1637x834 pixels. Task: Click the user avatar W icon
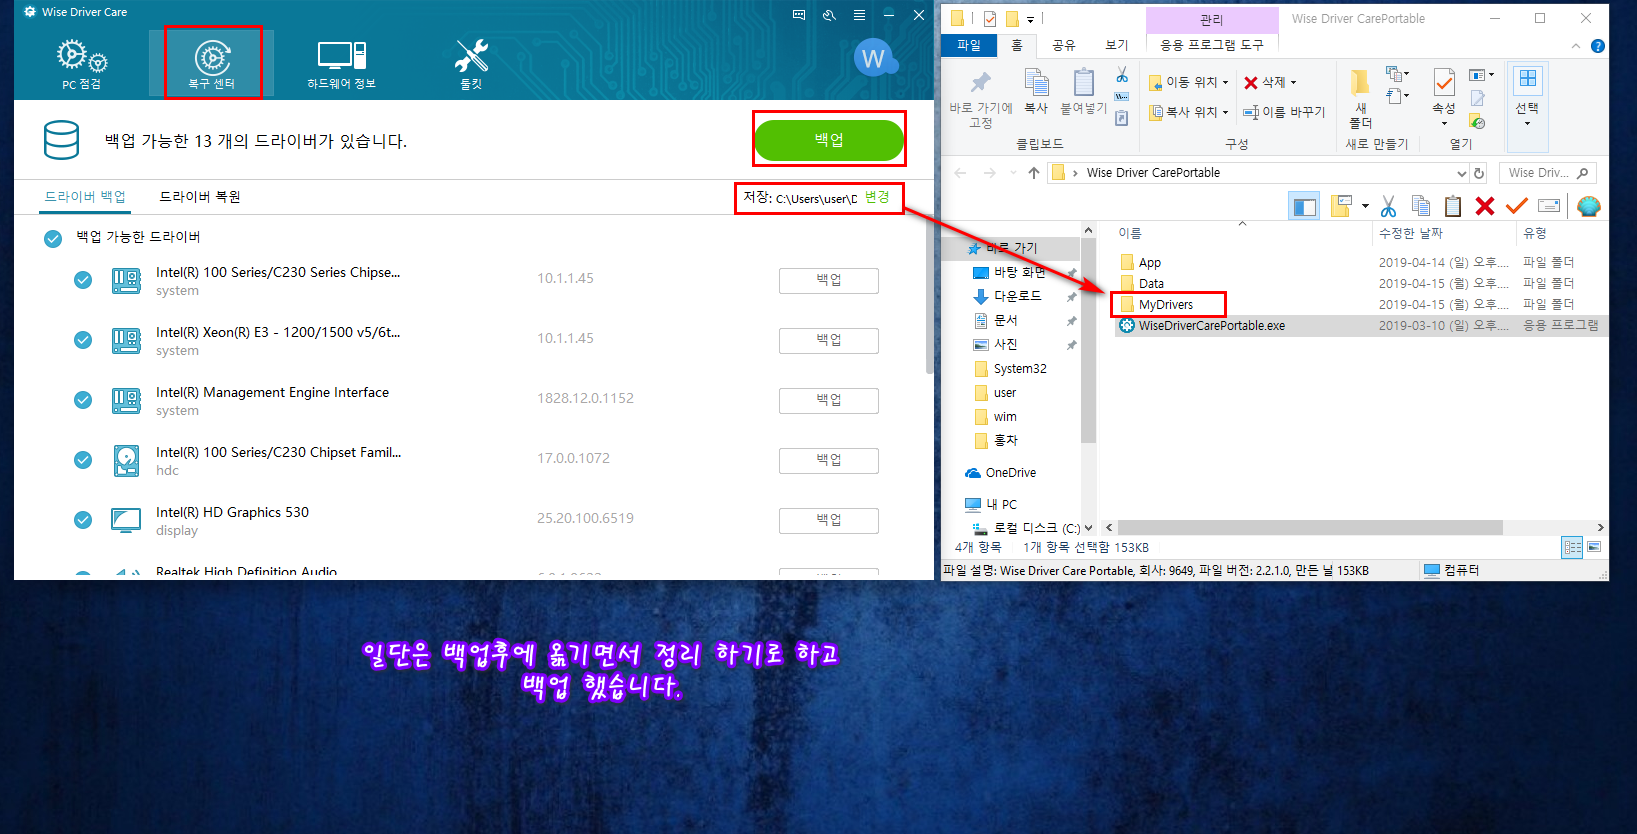pyautogui.click(x=874, y=59)
